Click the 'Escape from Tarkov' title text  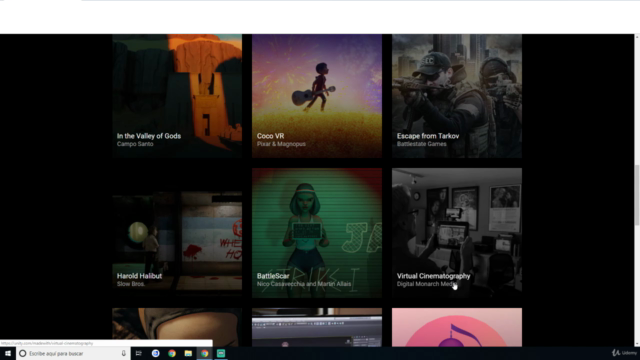coord(428,136)
